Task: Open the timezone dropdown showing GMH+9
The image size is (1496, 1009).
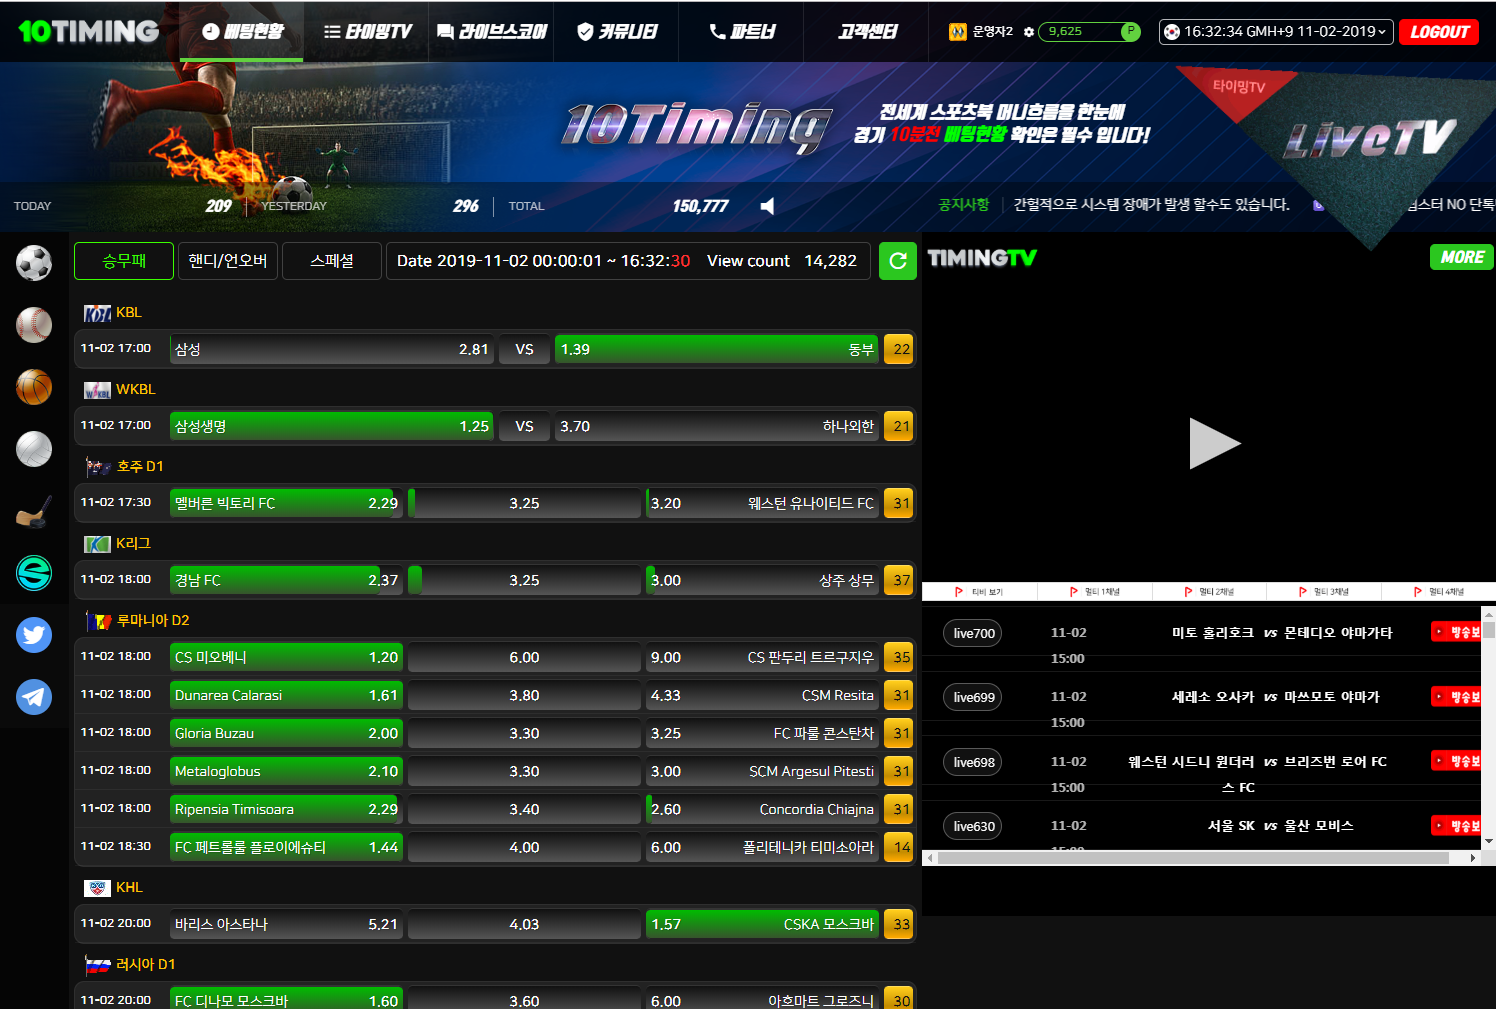Action: pyautogui.click(x=1276, y=32)
